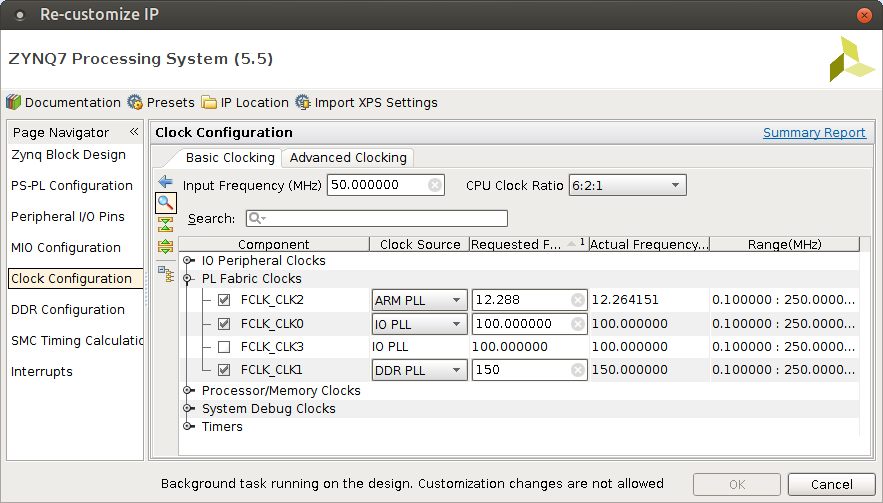The image size is (883, 503).
Task: Go to Interrupts page
Action: click(42, 372)
